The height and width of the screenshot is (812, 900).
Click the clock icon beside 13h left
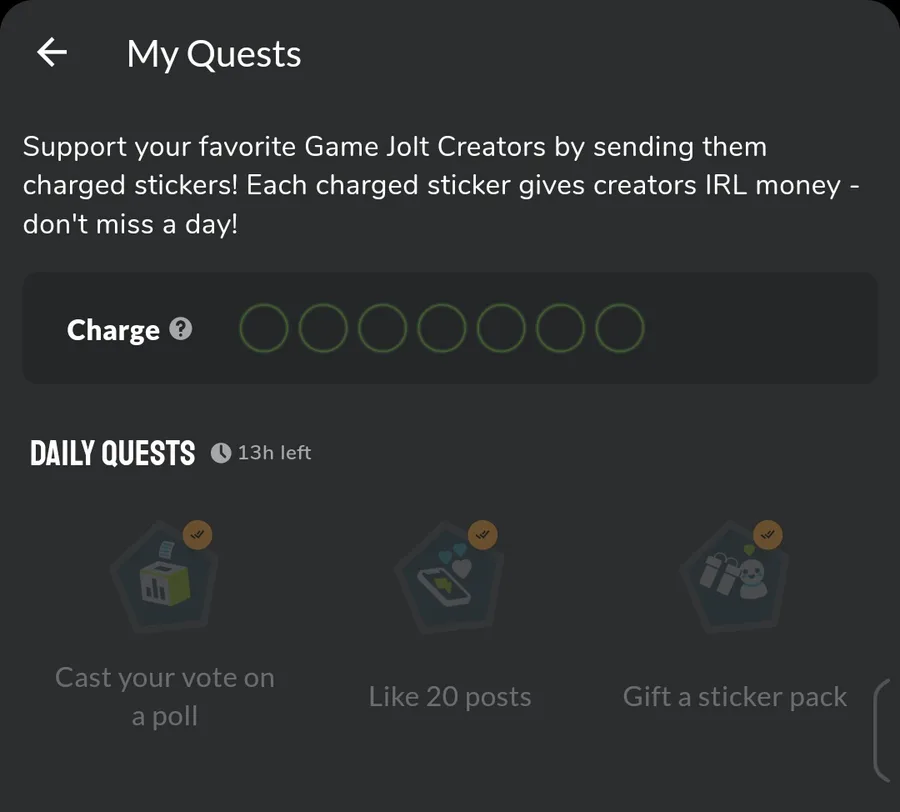pos(220,454)
